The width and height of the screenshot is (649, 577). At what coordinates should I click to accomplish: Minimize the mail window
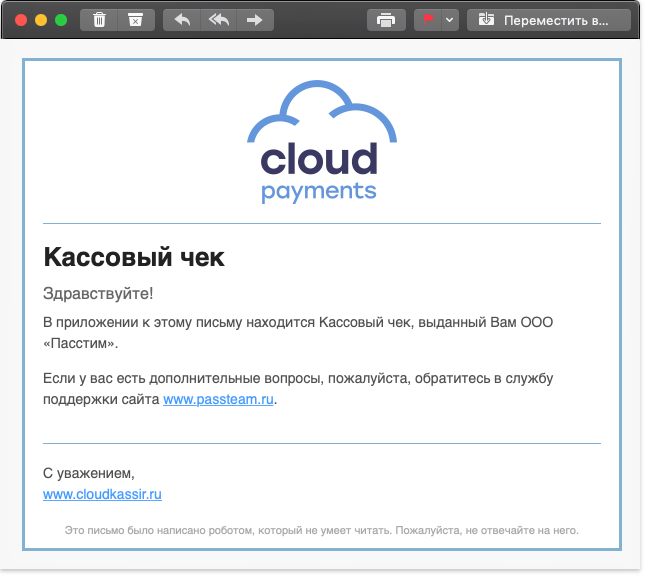tap(41, 20)
